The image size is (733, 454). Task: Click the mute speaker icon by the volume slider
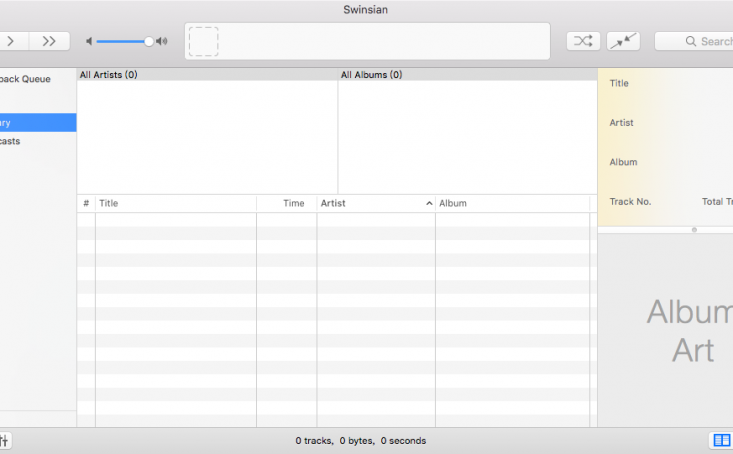(x=89, y=42)
